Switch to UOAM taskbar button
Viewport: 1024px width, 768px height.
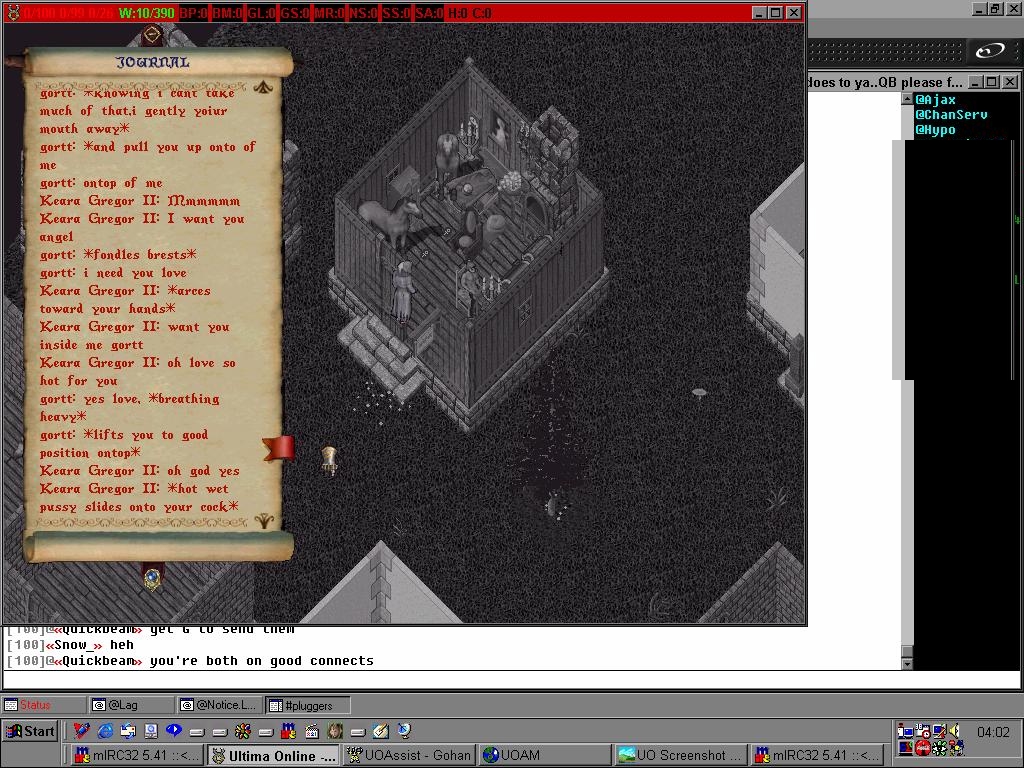(x=545, y=756)
